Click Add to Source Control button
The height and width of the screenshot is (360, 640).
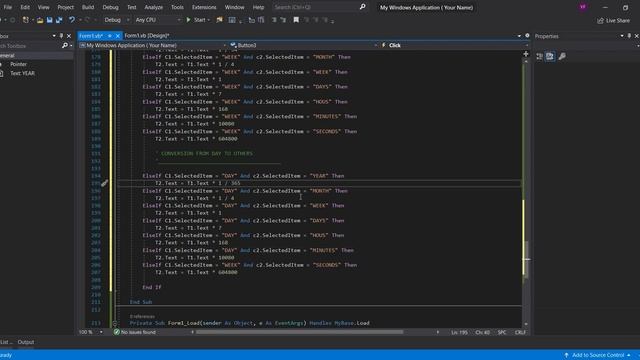point(598,355)
